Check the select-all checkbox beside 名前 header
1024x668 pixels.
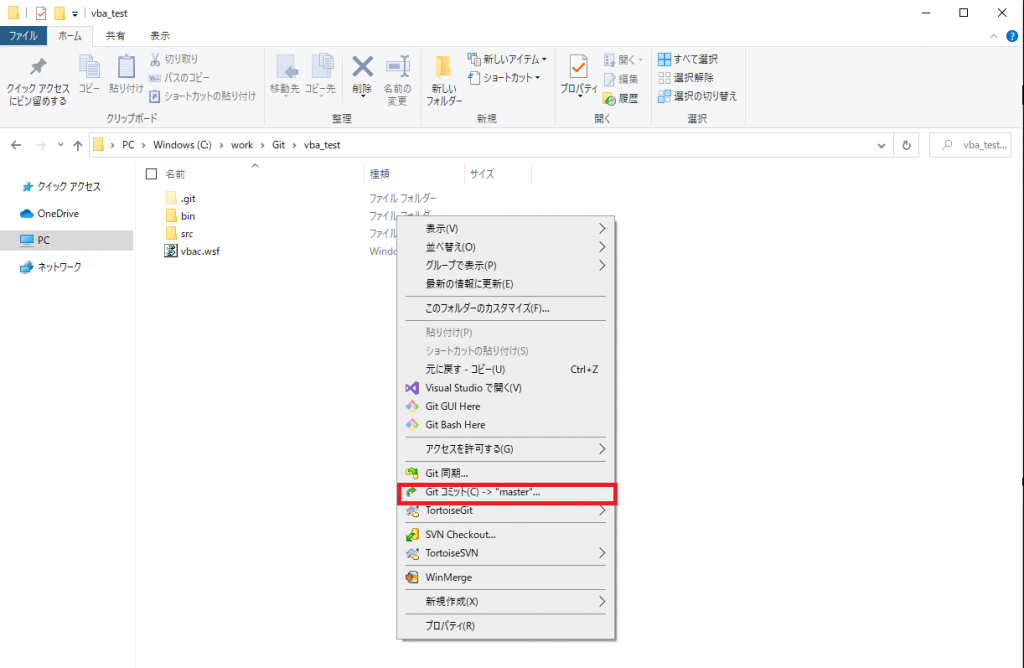point(149,172)
